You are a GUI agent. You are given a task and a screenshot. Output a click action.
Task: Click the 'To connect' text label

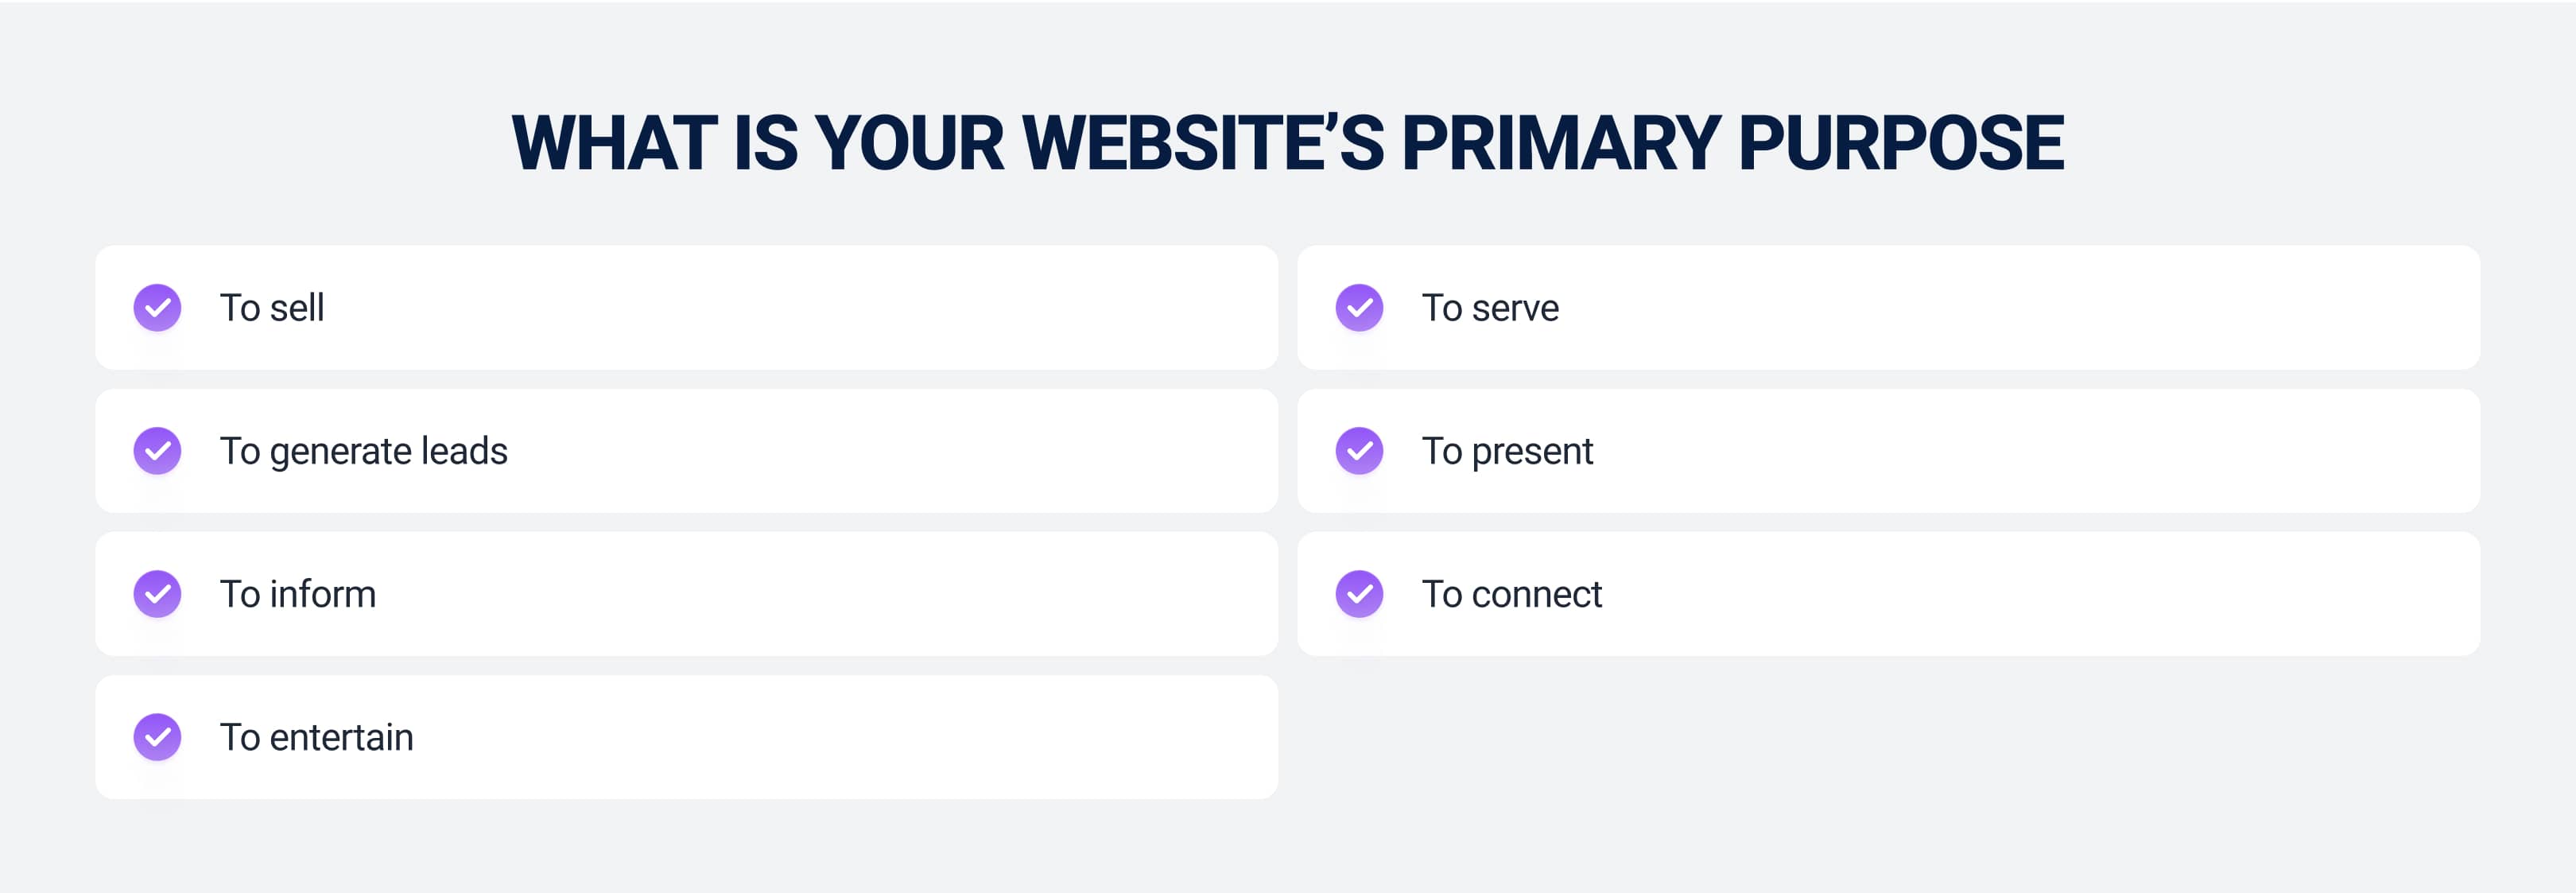[x=1512, y=594]
